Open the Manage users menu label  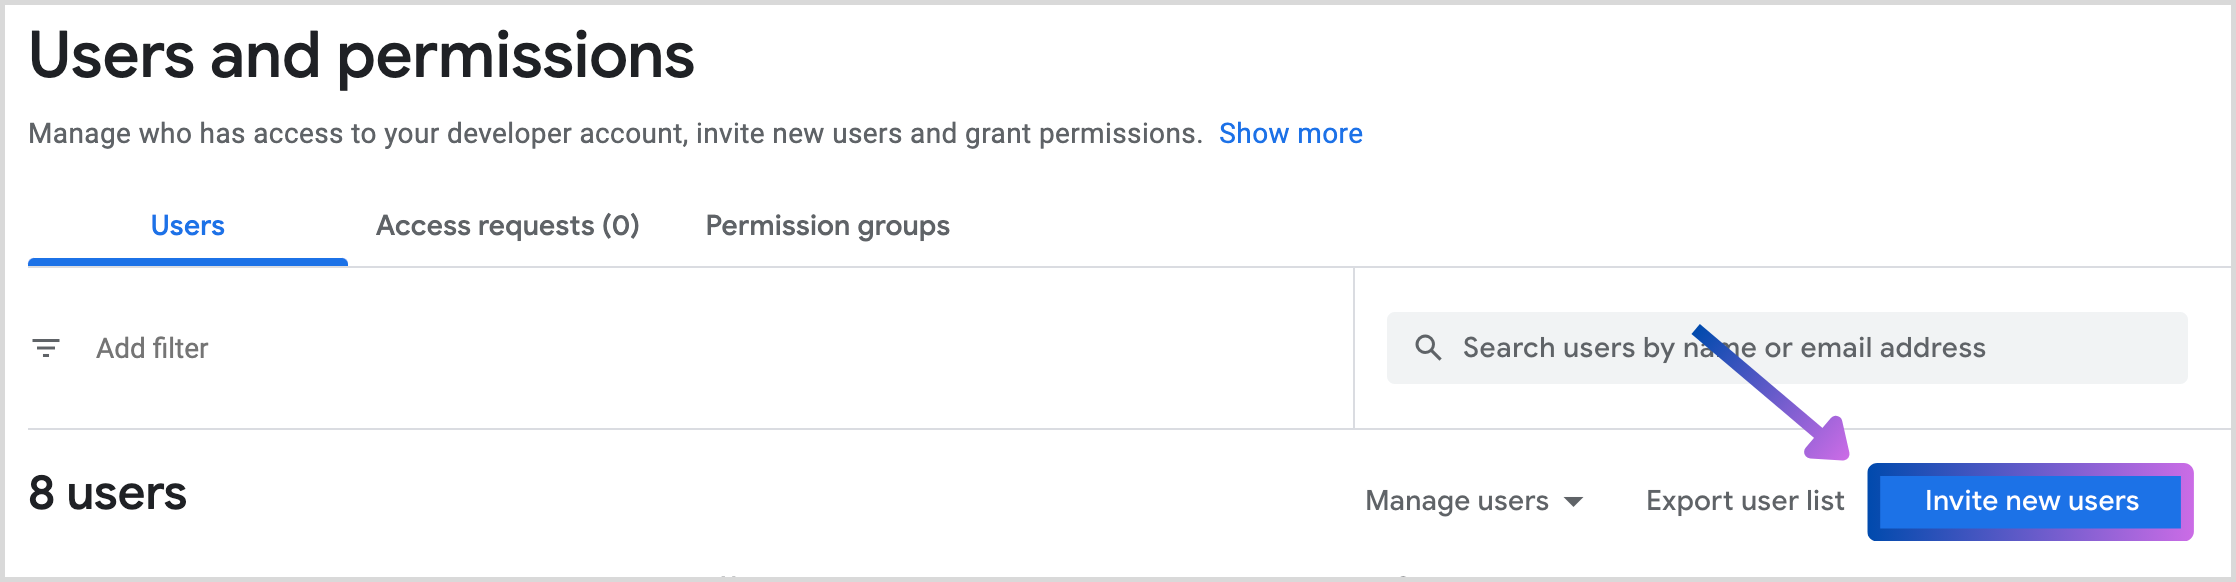tap(1456, 501)
